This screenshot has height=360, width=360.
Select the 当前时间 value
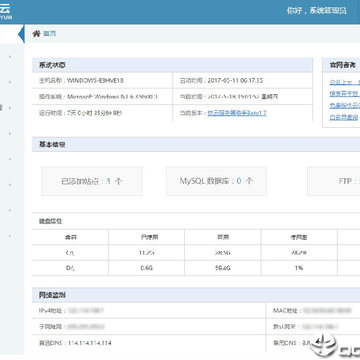click(x=243, y=97)
